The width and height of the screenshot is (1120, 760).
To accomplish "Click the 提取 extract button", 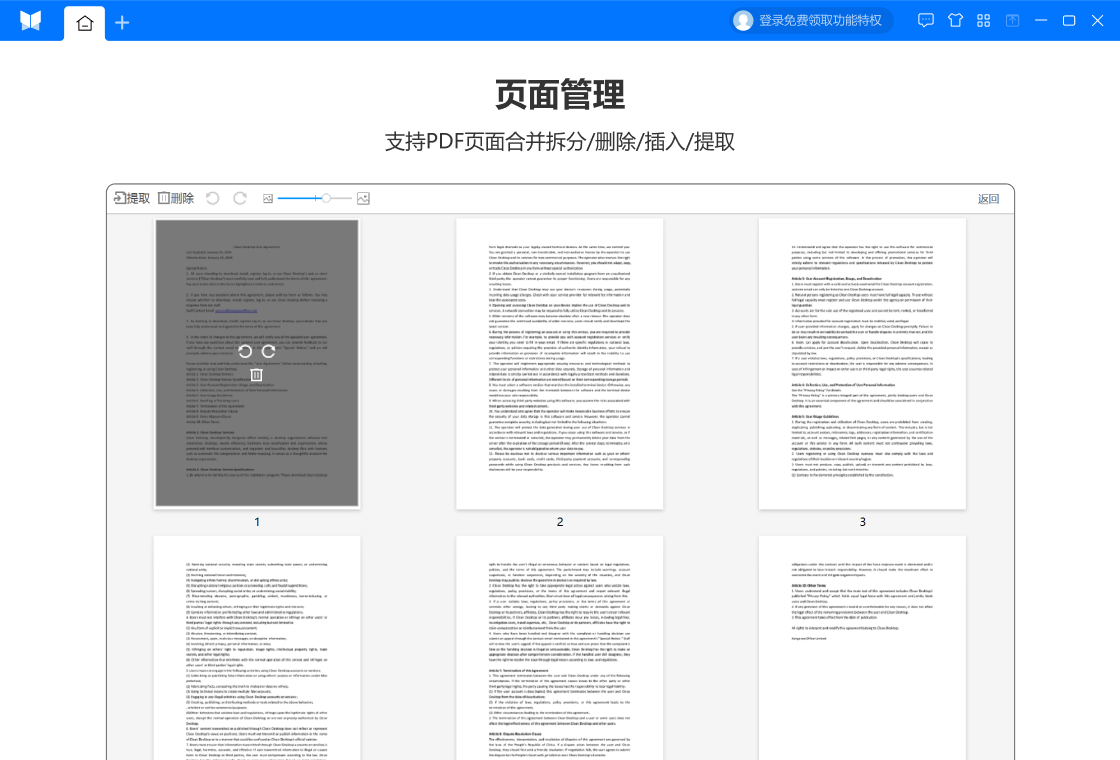I will pyautogui.click(x=132, y=198).
